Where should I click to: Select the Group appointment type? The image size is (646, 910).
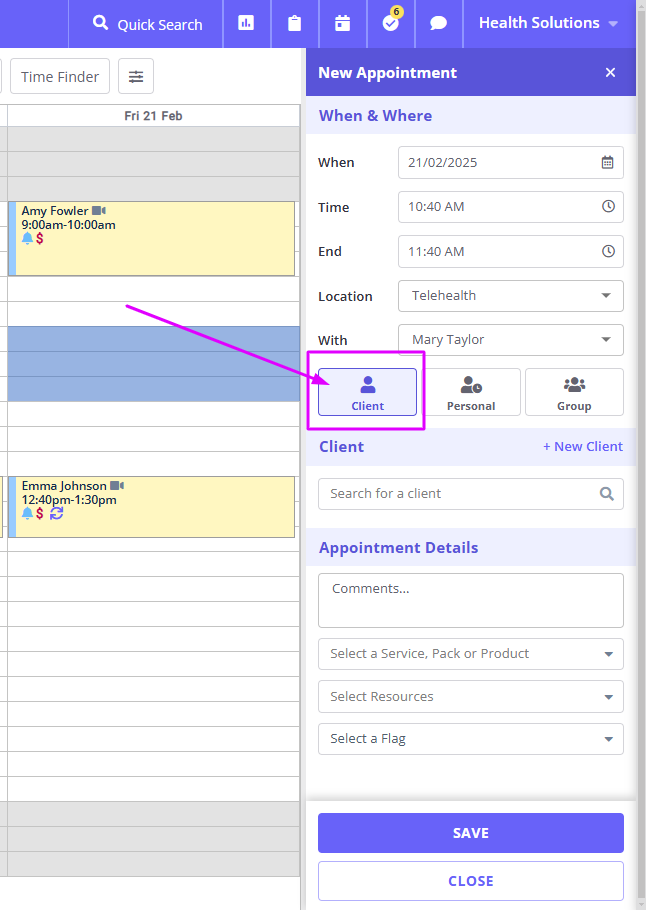click(574, 392)
